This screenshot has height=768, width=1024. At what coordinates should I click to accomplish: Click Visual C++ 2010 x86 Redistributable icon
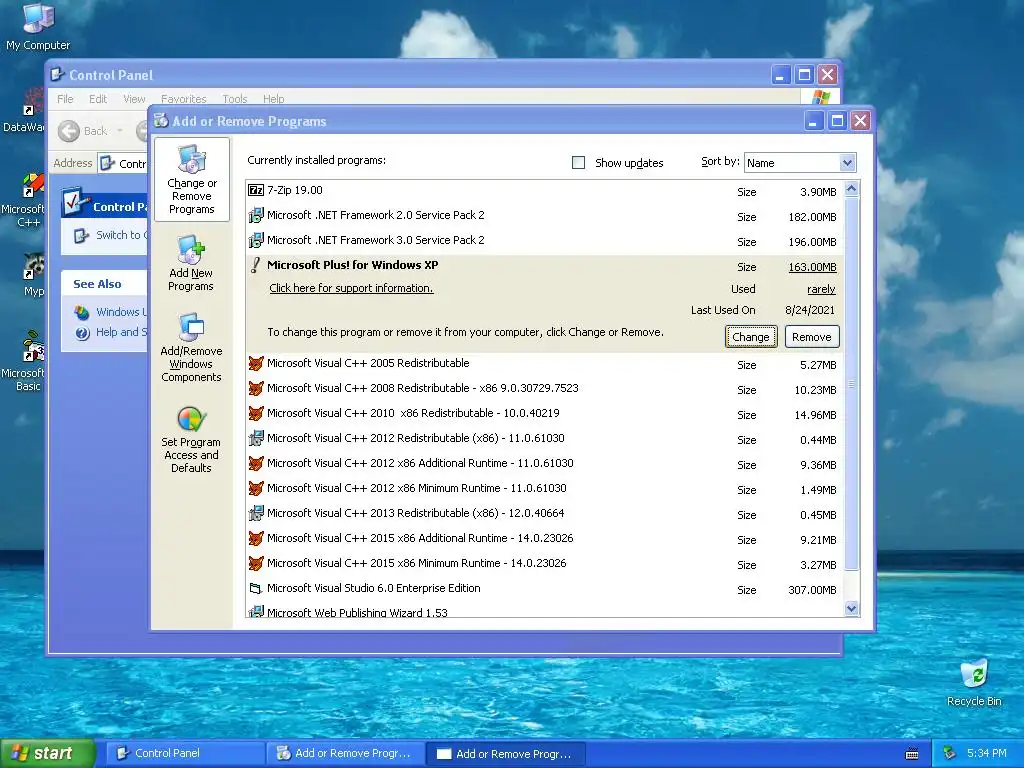pyautogui.click(x=256, y=413)
